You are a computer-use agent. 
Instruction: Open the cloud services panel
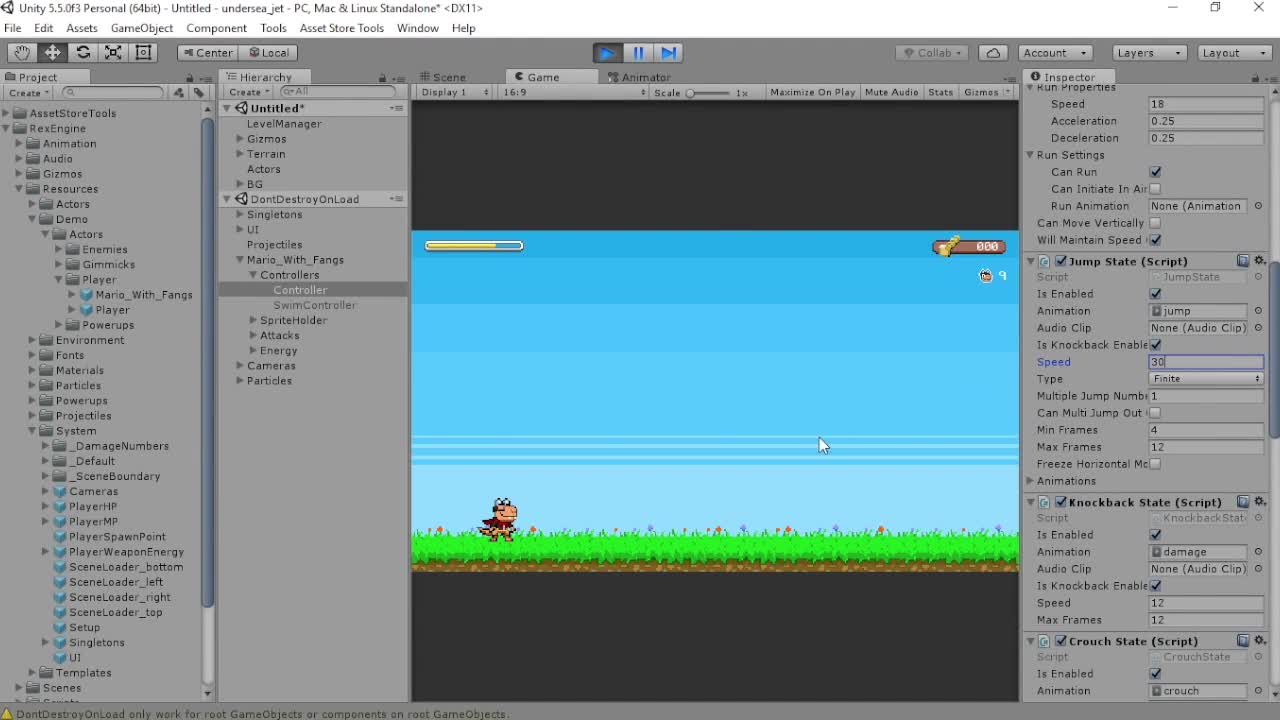pos(994,53)
